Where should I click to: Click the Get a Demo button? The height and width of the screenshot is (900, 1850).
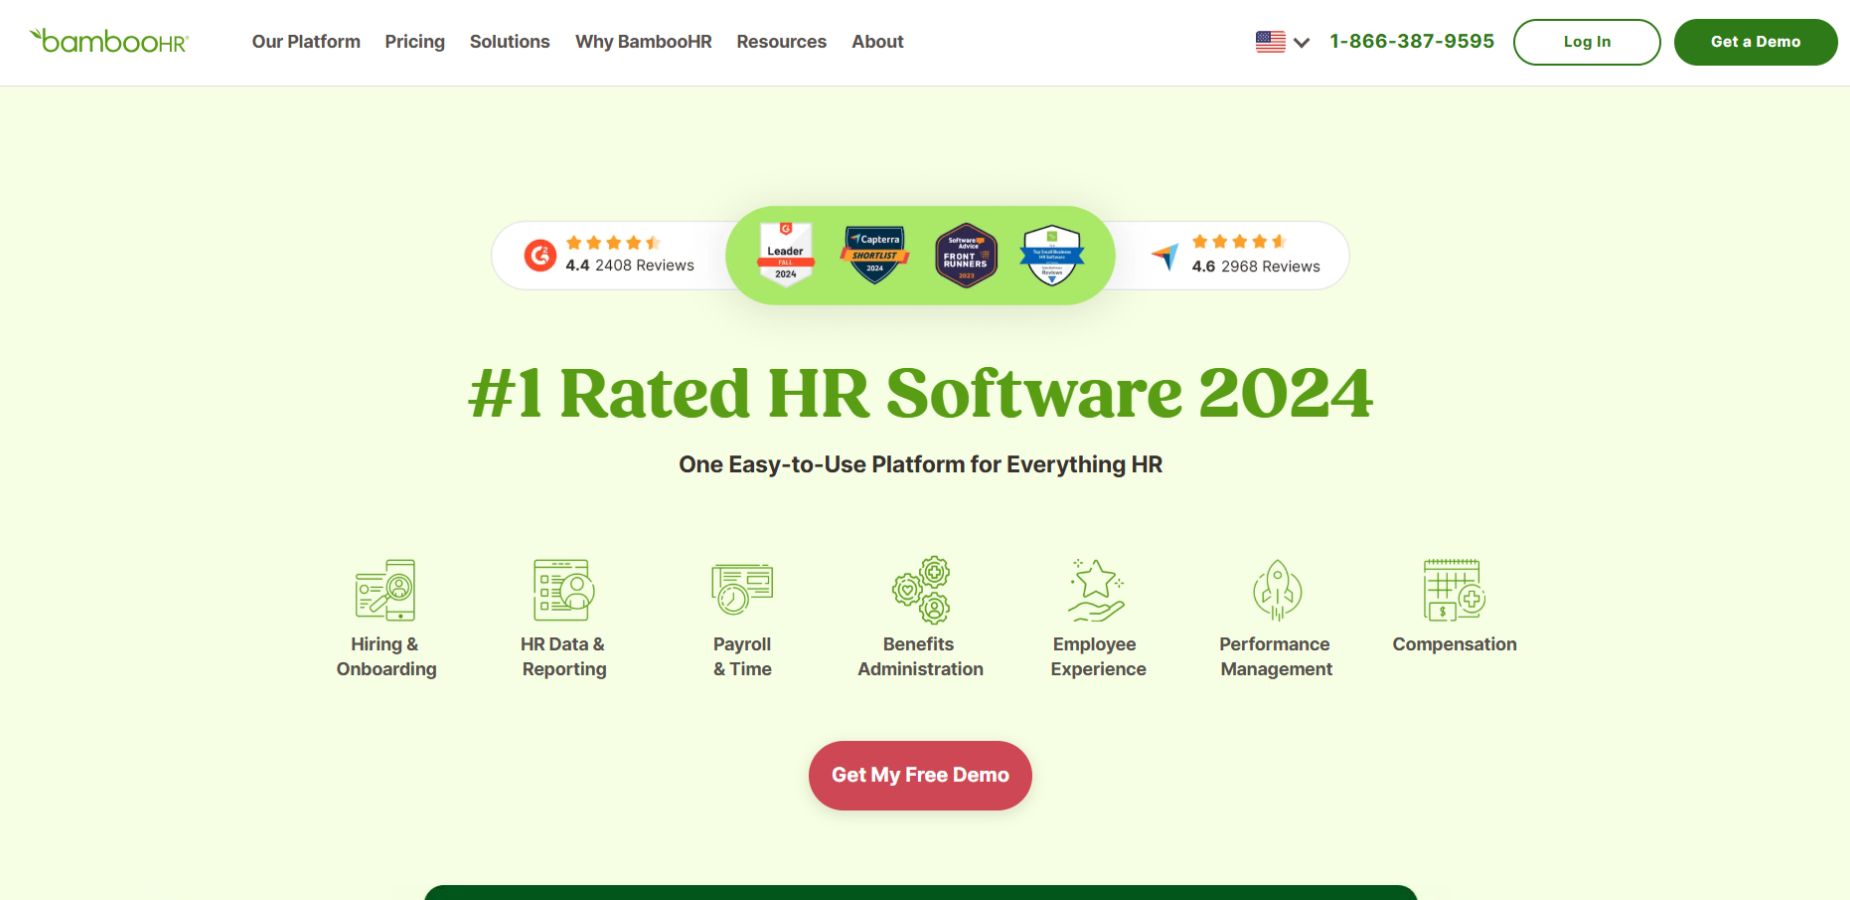pyautogui.click(x=1756, y=42)
